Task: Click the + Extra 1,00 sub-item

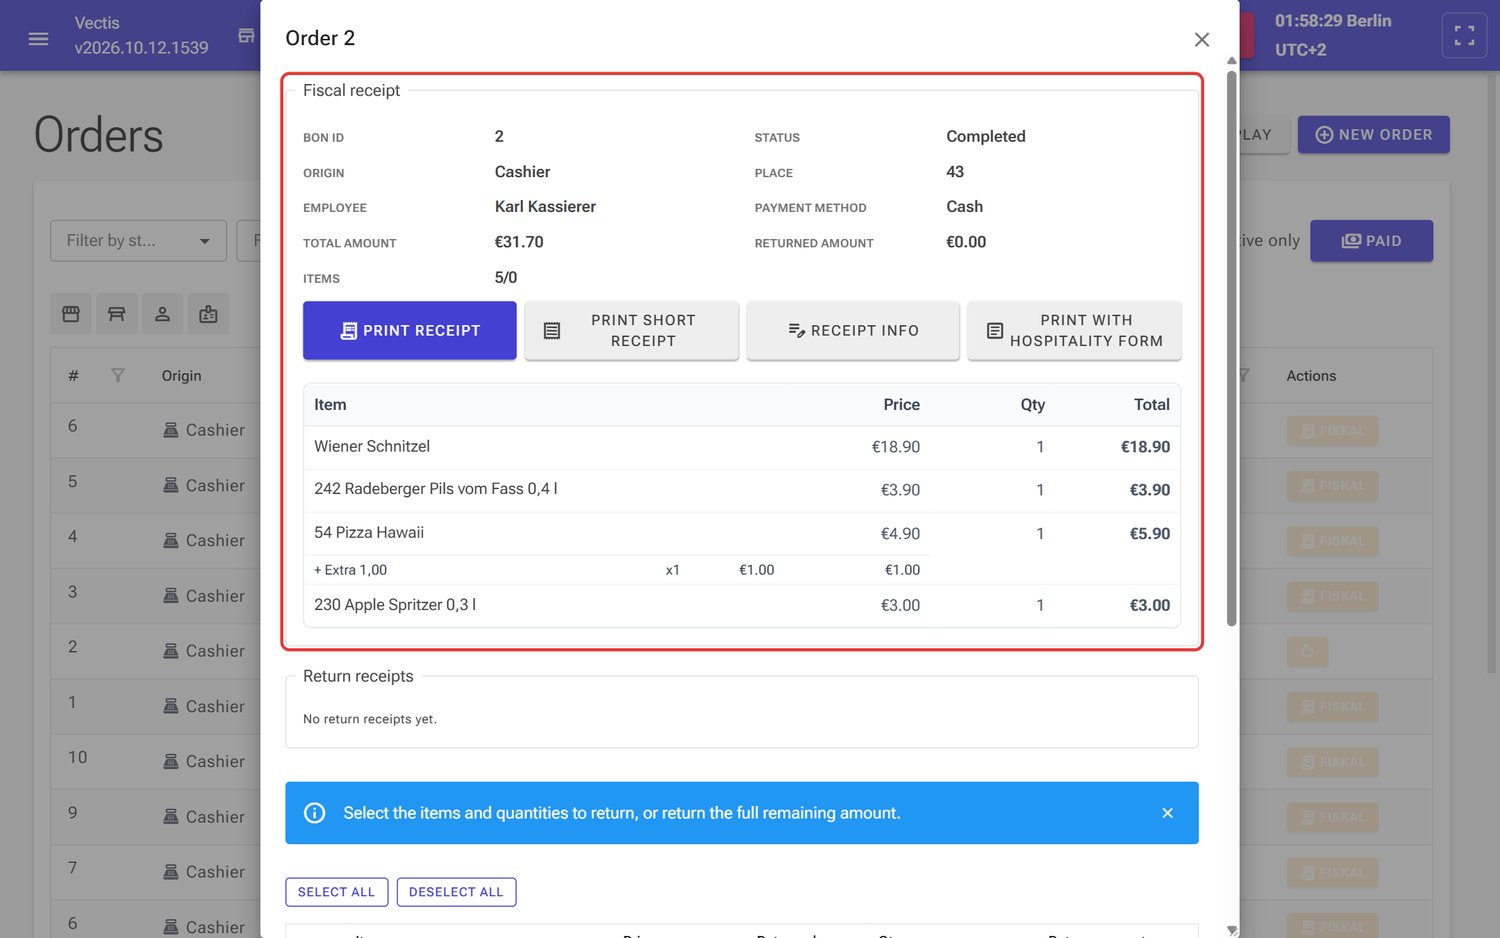Action: pyautogui.click(x=350, y=570)
